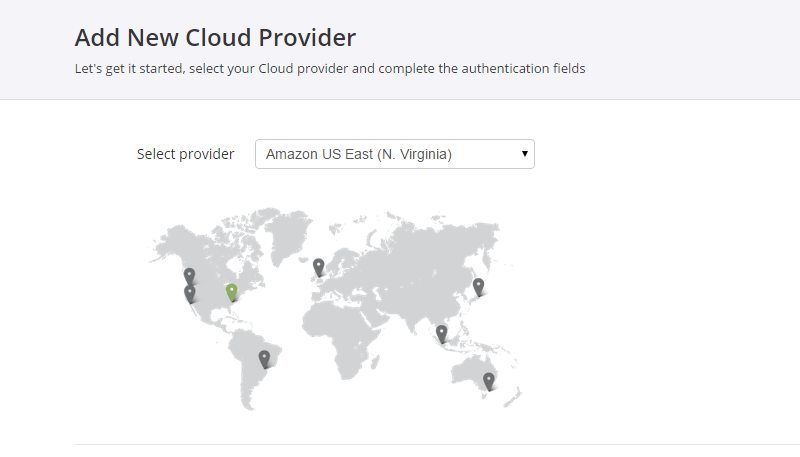Screen dimensions: 800x457
Task: Click Argentina's southern tip on the map
Action: click(x=248, y=398)
